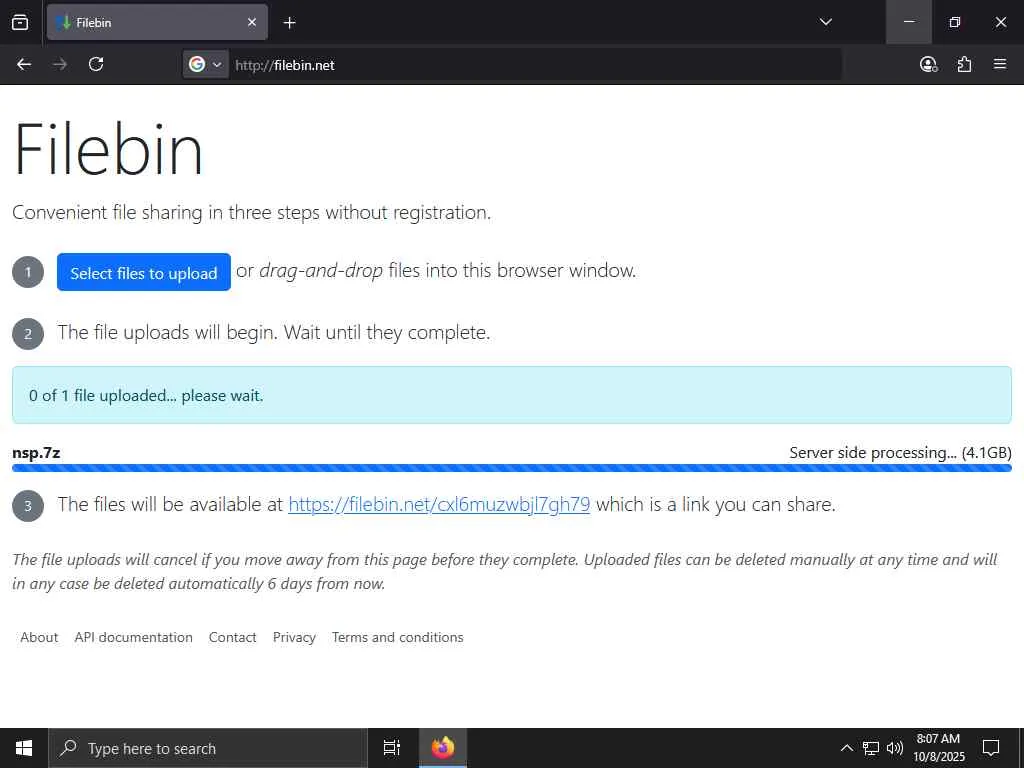The height and width of the screenshot is (768, 1024).
Task: Open the Windows Start menu
Action: (24, 748)
